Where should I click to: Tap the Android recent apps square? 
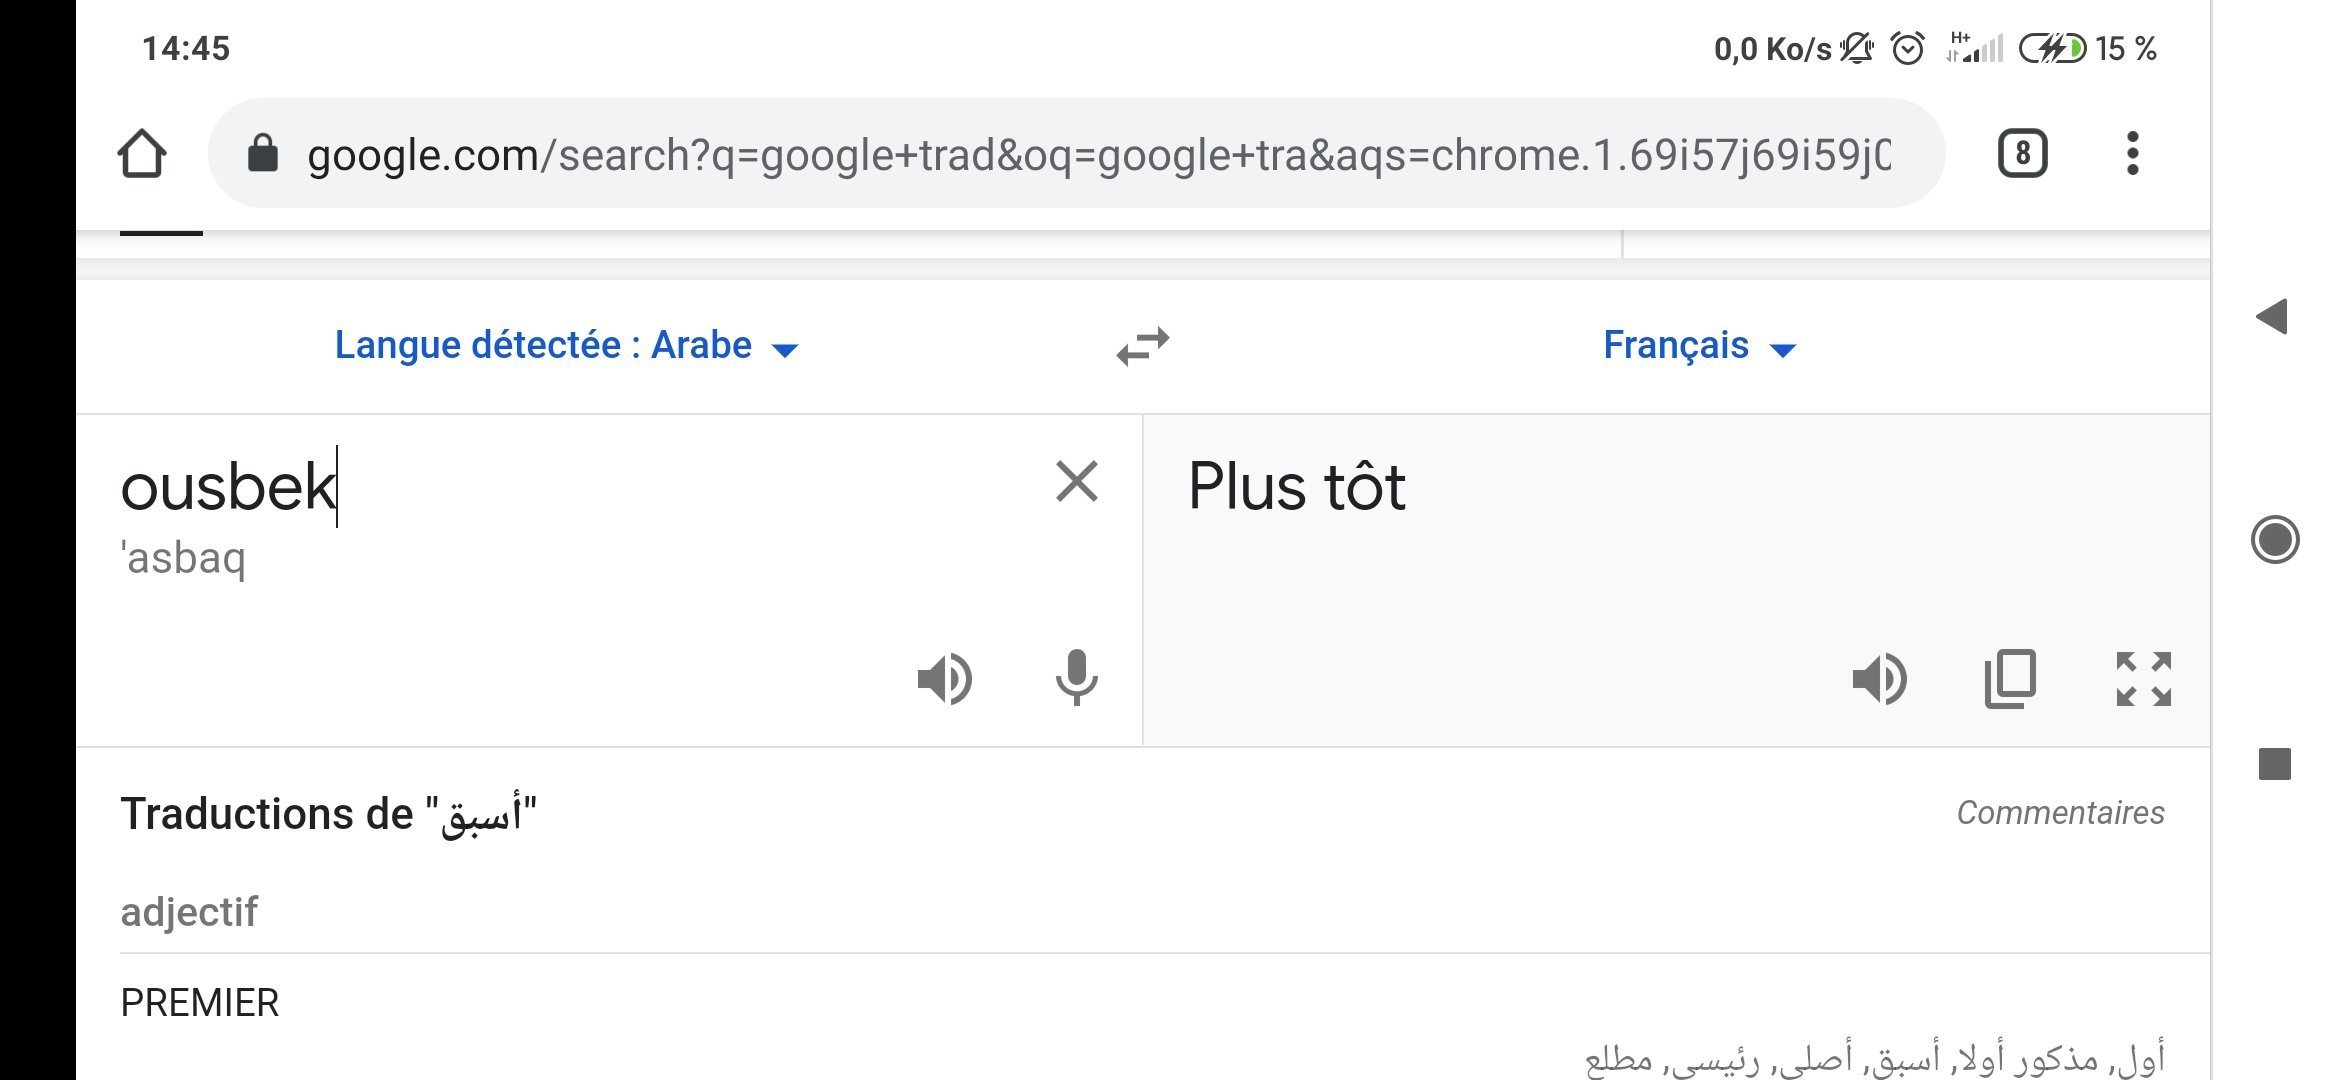coord(2274,764)
